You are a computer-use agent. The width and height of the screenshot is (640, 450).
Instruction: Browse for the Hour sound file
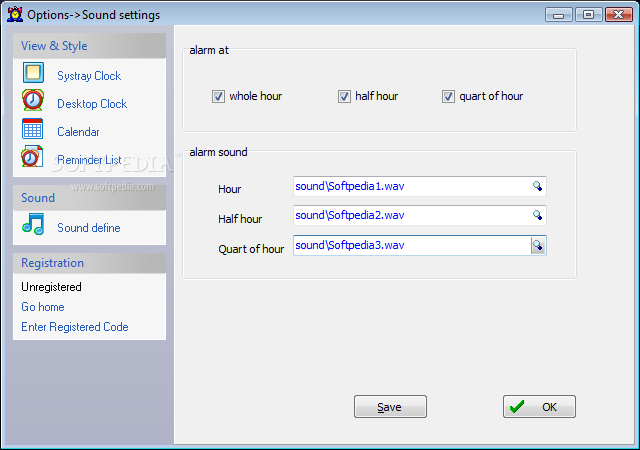point(538,186)
